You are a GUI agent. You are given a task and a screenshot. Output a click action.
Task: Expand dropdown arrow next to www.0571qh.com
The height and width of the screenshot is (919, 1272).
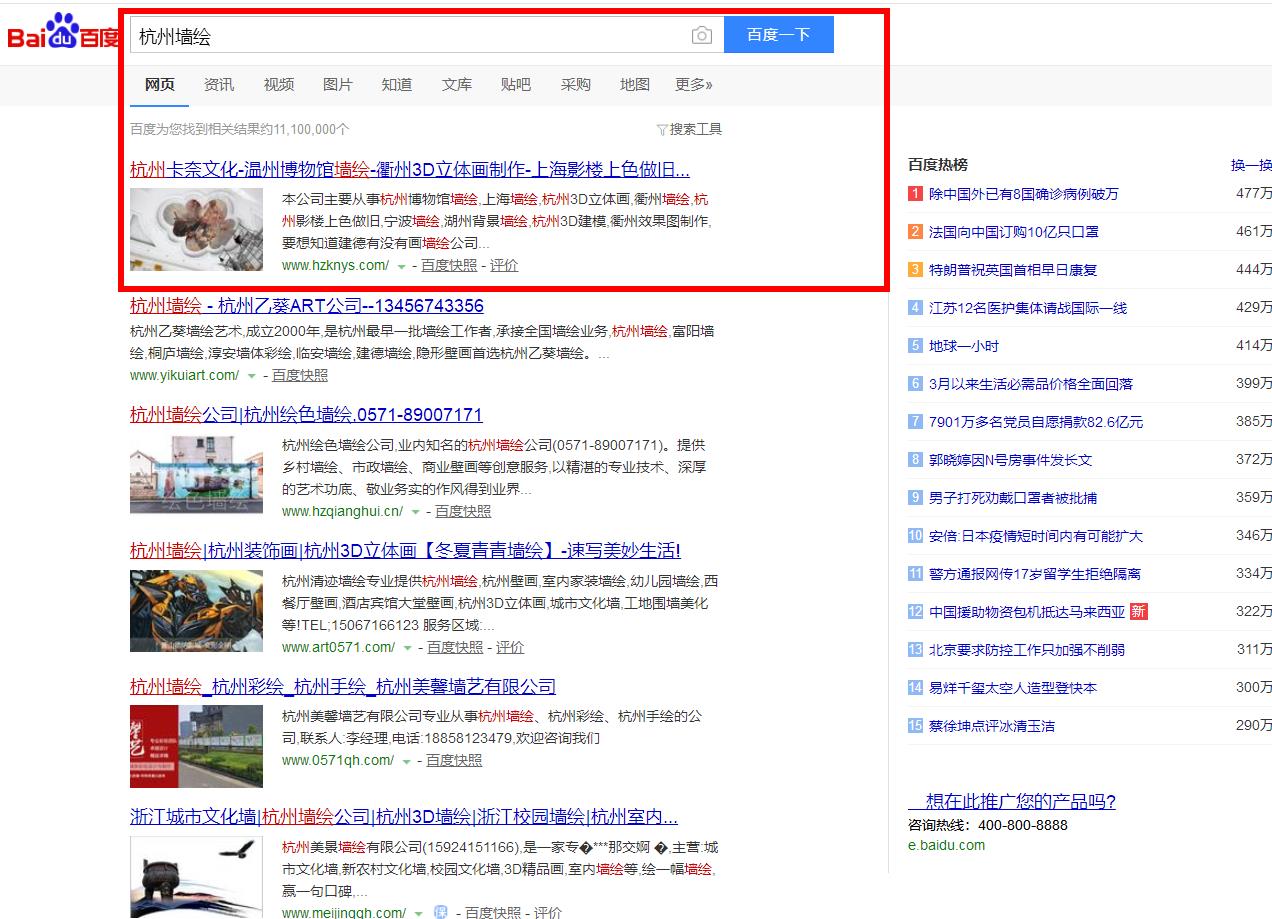pyautogui.click(x=407, y=762)
